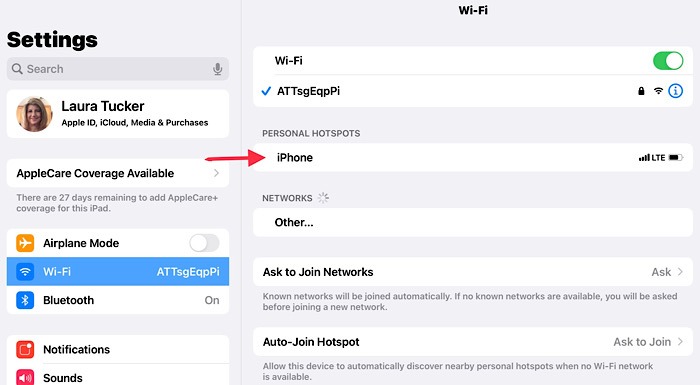Click 'Apple ID, iCloud, Media & Purchases' subtitle
700x385 pixels.
(135, 122)
